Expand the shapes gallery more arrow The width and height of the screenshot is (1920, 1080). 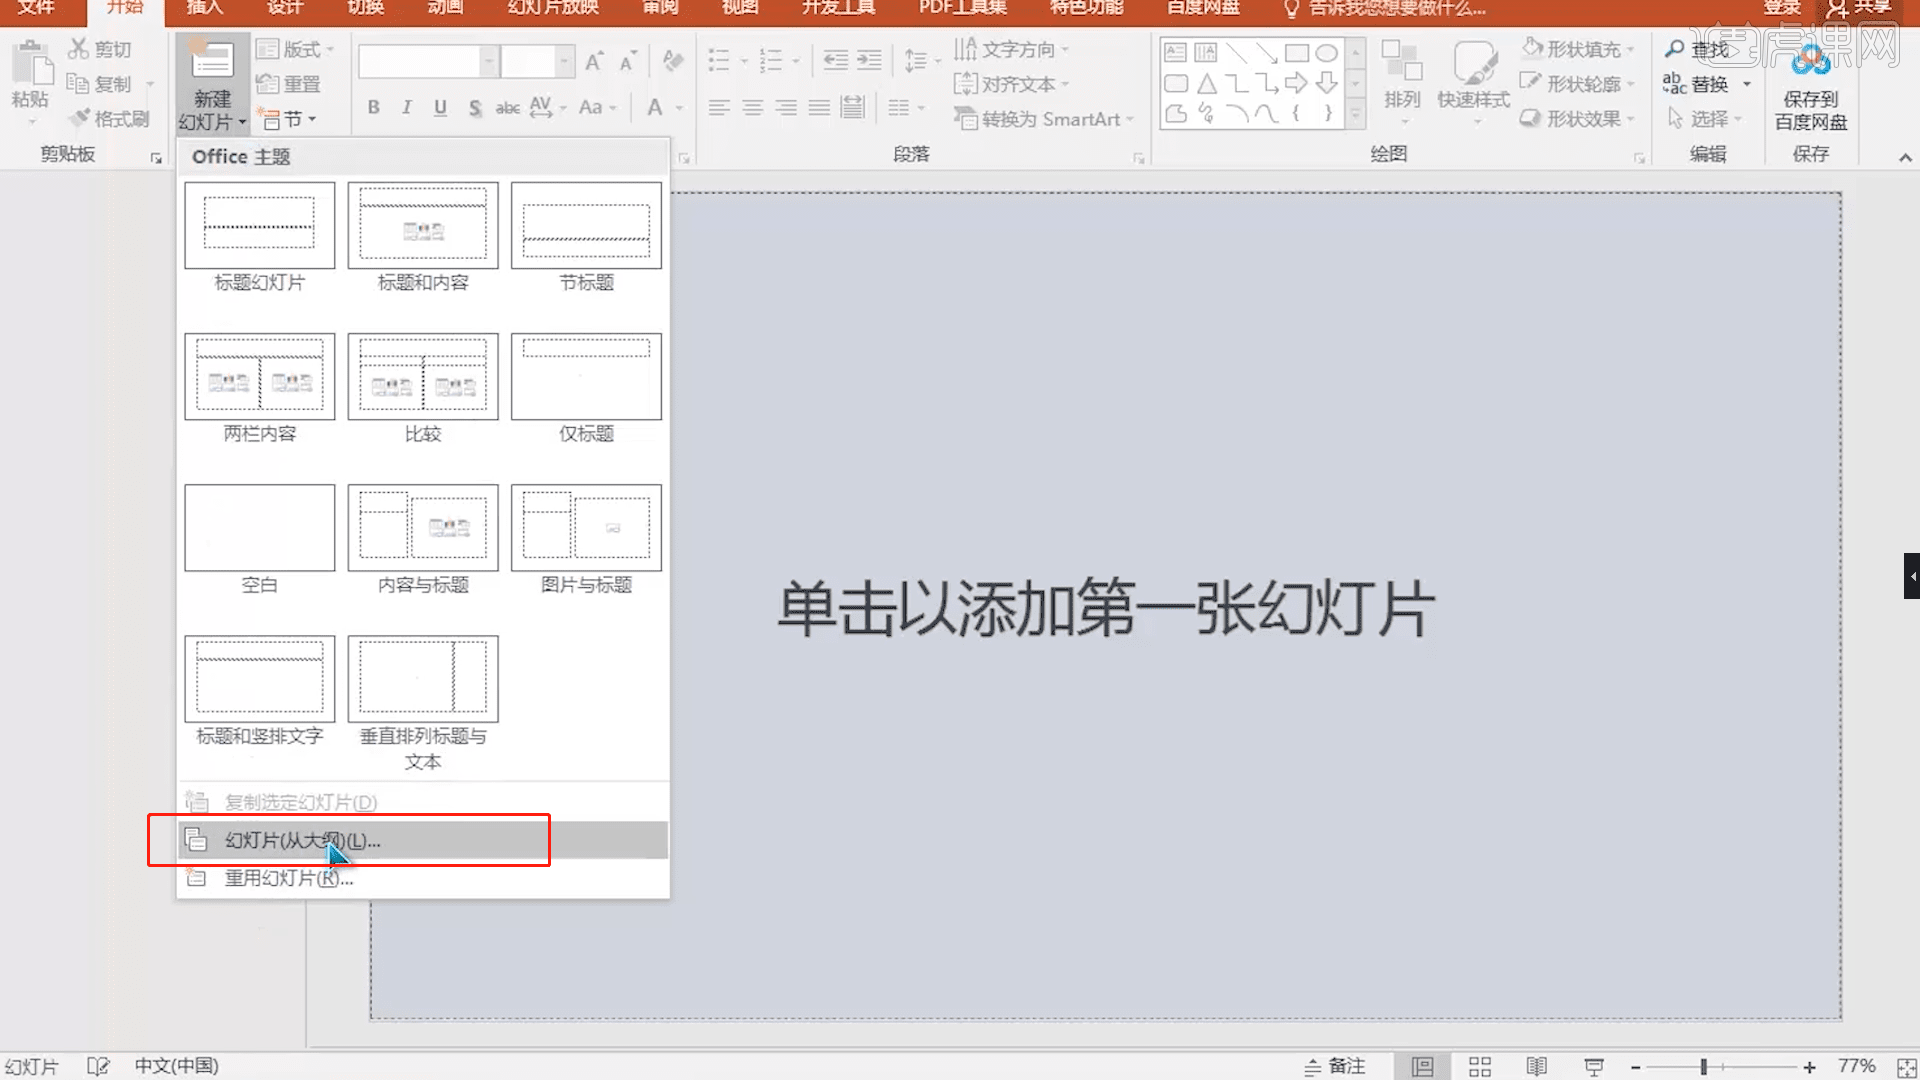(1356, 116)
